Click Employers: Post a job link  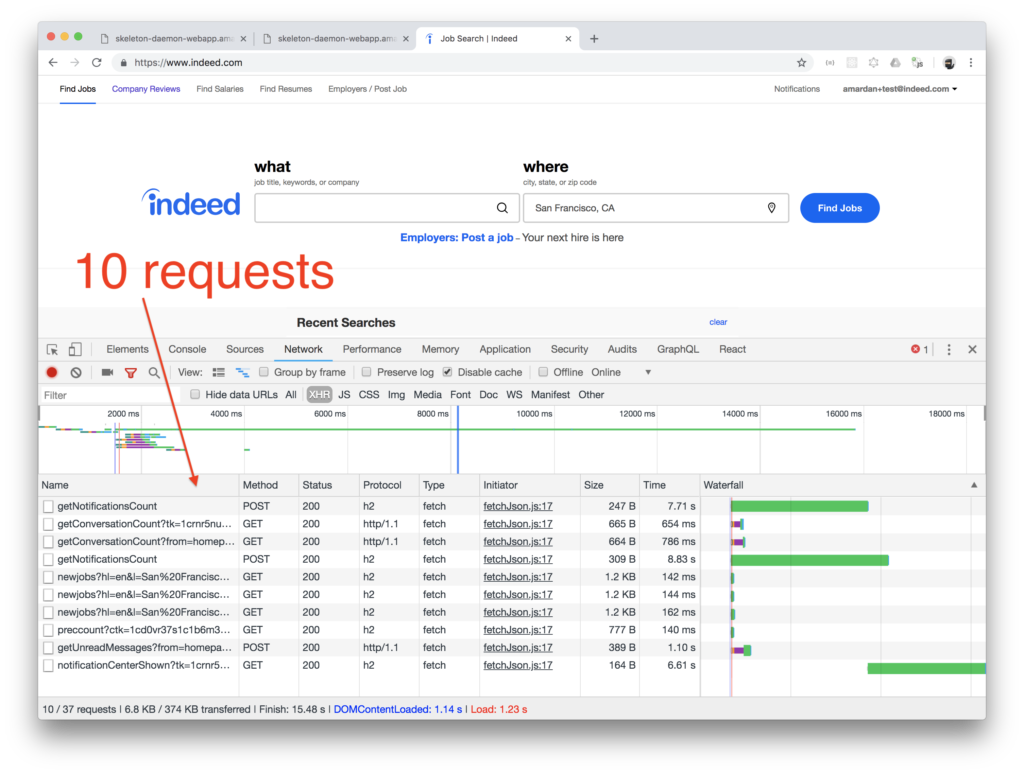(456, 238)
